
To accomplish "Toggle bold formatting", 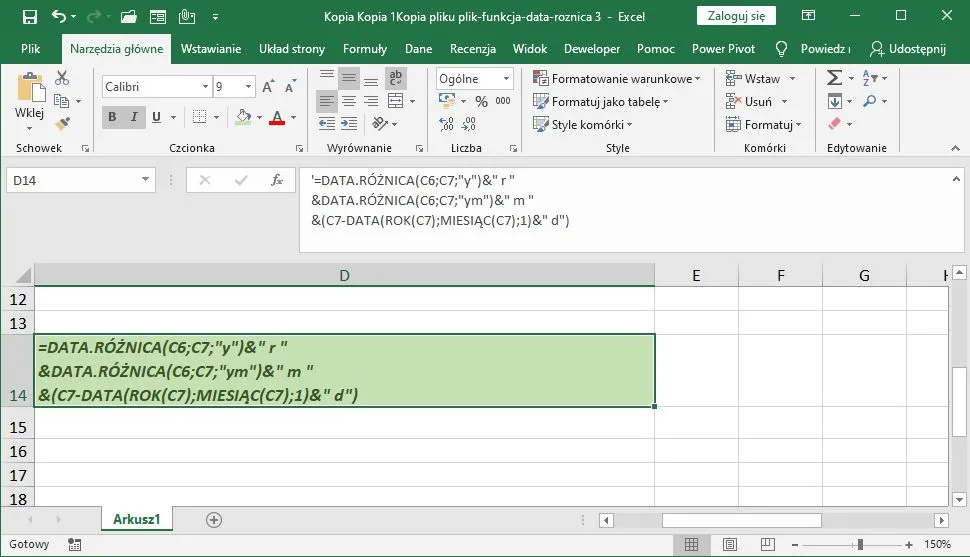I will tap(112, 117).
